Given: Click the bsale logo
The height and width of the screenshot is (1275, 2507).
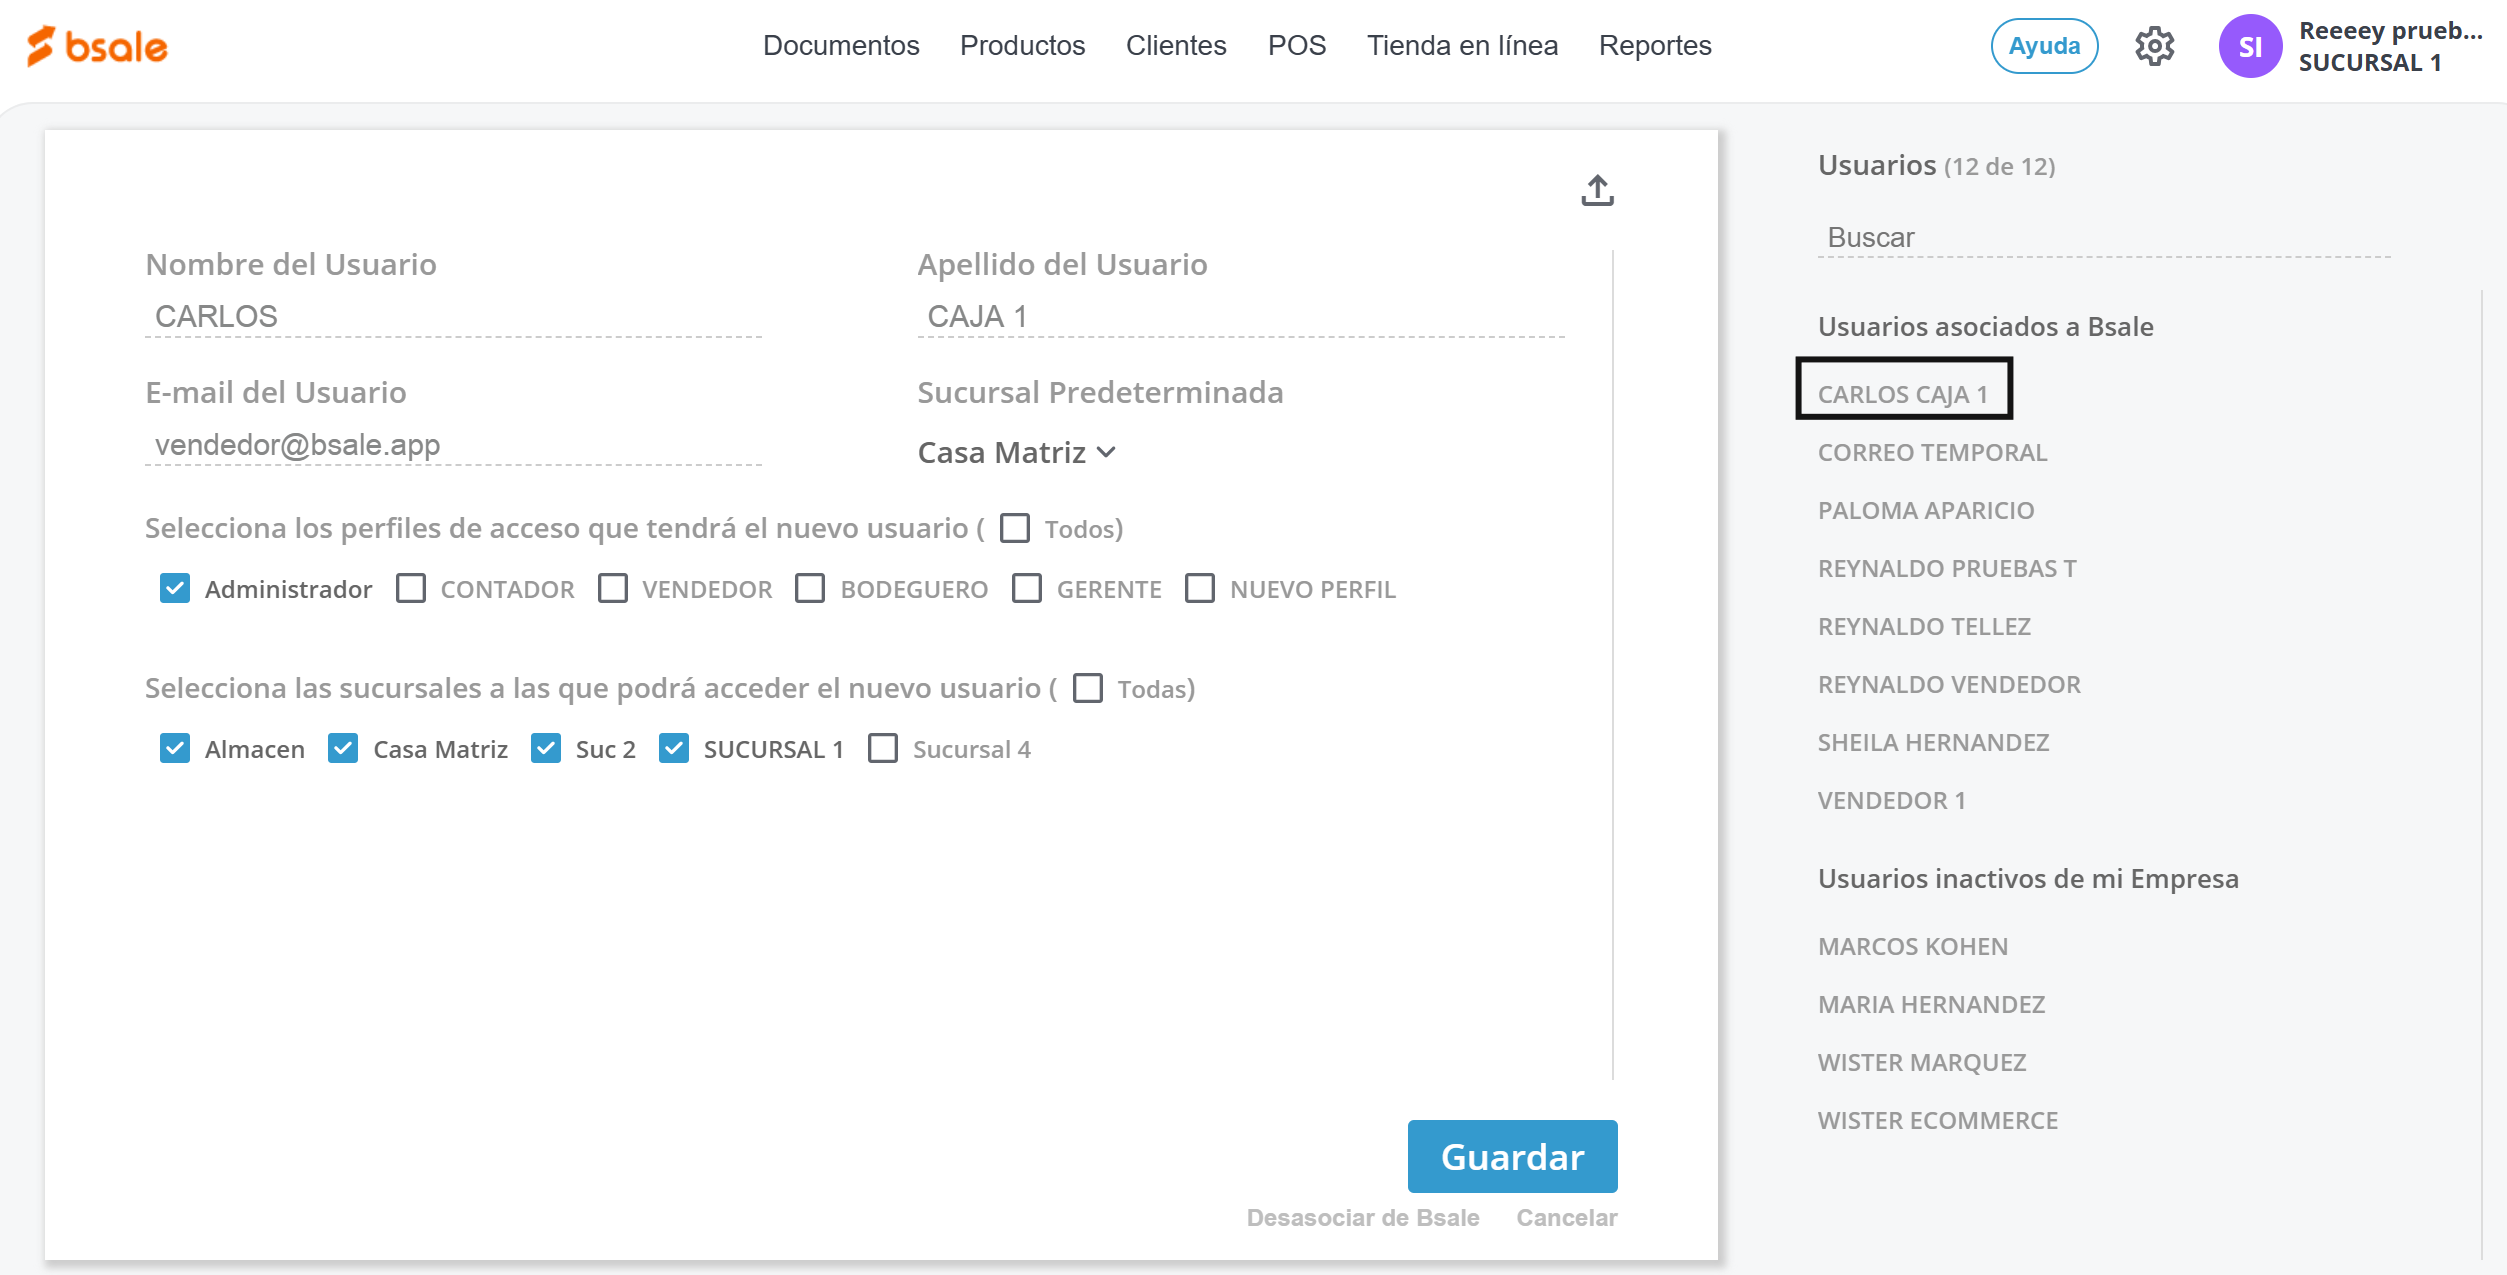Looking at the screenshot, I should point(97,46).
